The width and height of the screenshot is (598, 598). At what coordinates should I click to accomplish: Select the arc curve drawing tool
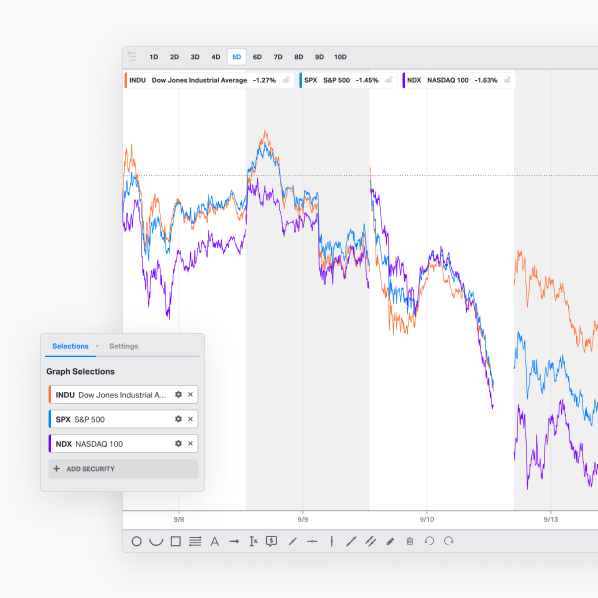[156, 541]
